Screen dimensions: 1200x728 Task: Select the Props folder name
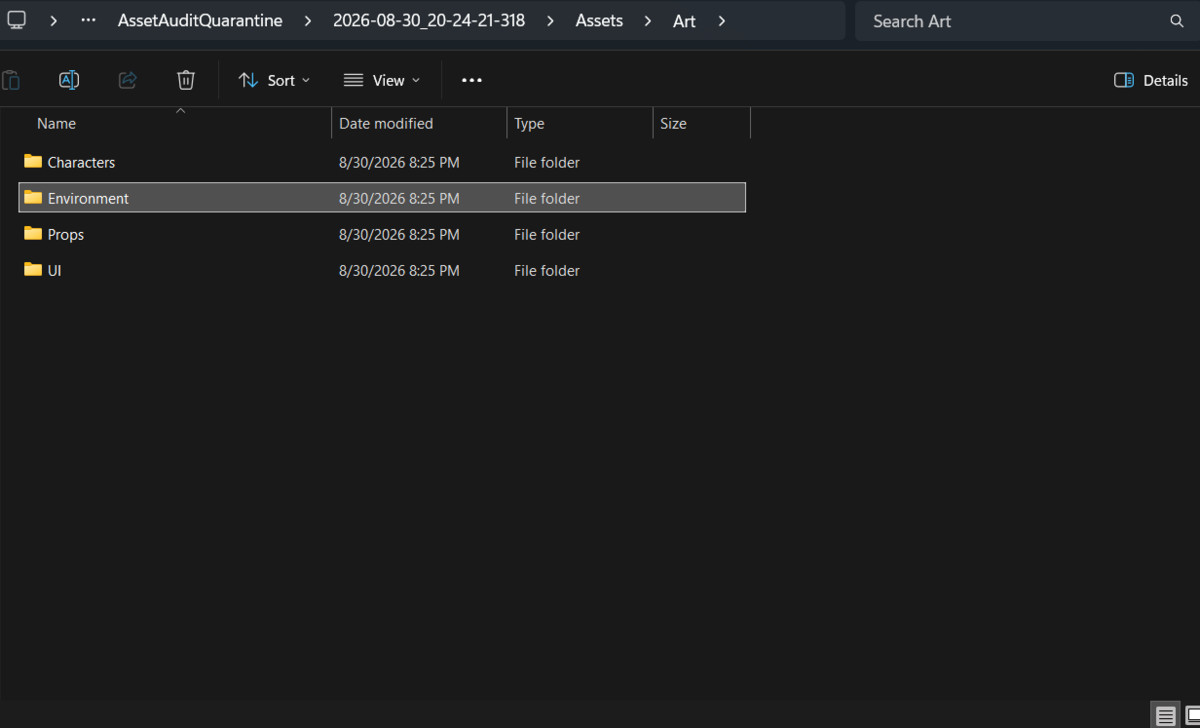(x=66, y=234)
